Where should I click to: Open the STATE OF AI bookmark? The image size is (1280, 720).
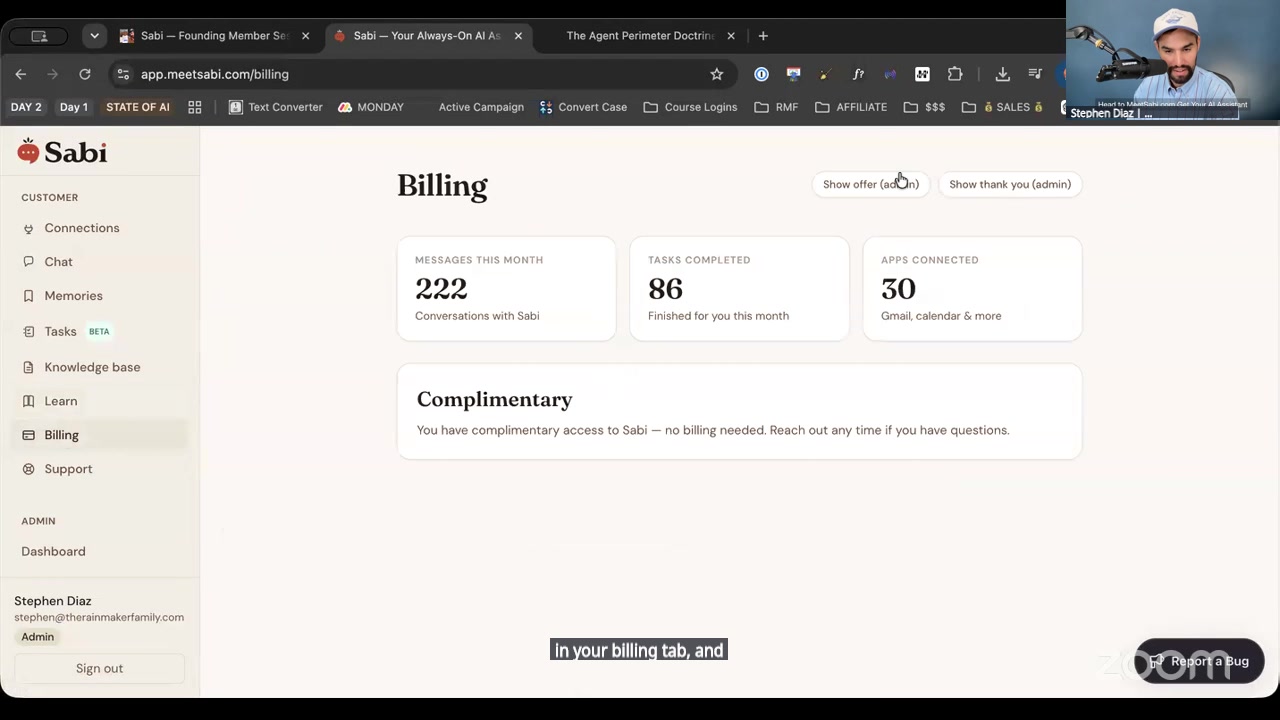click(138, 107)
